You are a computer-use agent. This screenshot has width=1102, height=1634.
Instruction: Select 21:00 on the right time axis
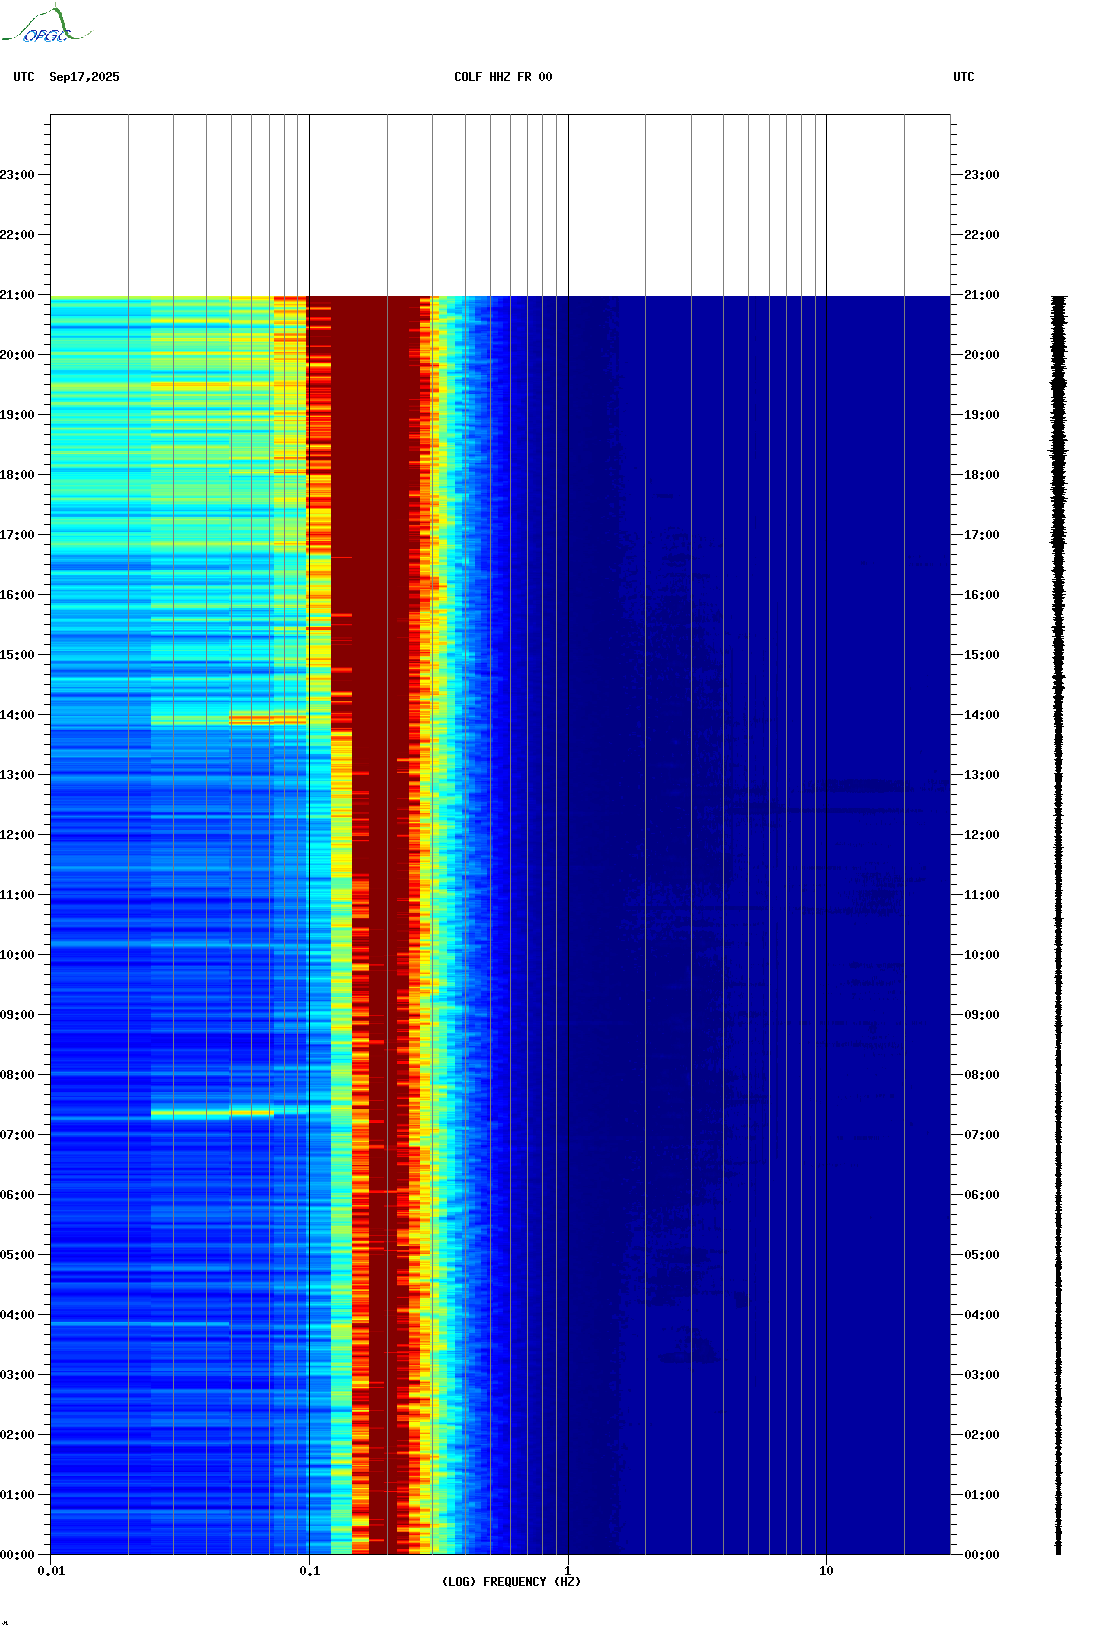(x=982, y=295)
